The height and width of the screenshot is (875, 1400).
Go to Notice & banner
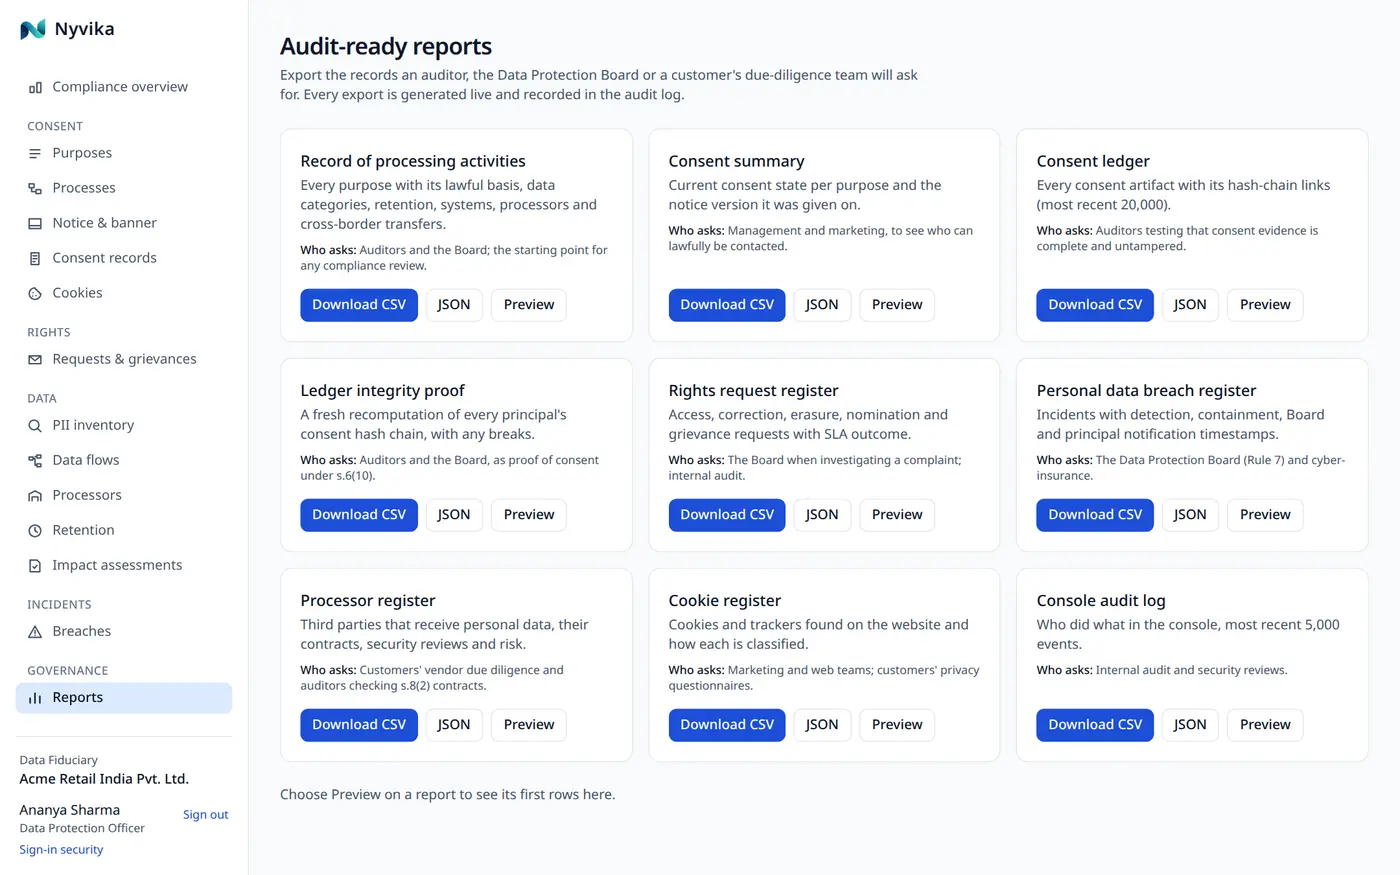point(124,223)
